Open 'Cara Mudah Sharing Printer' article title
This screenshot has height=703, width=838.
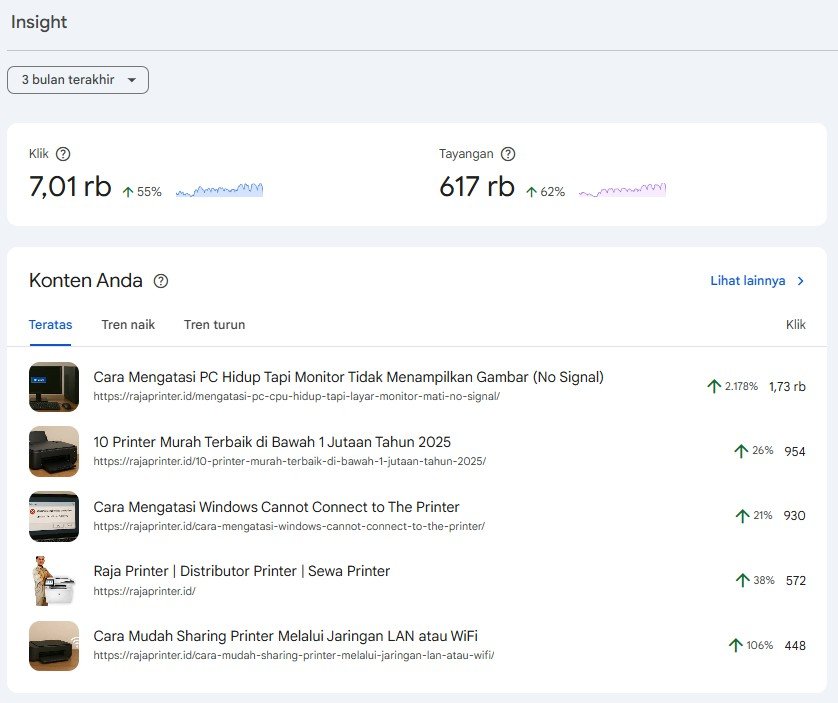coord(285,636)
